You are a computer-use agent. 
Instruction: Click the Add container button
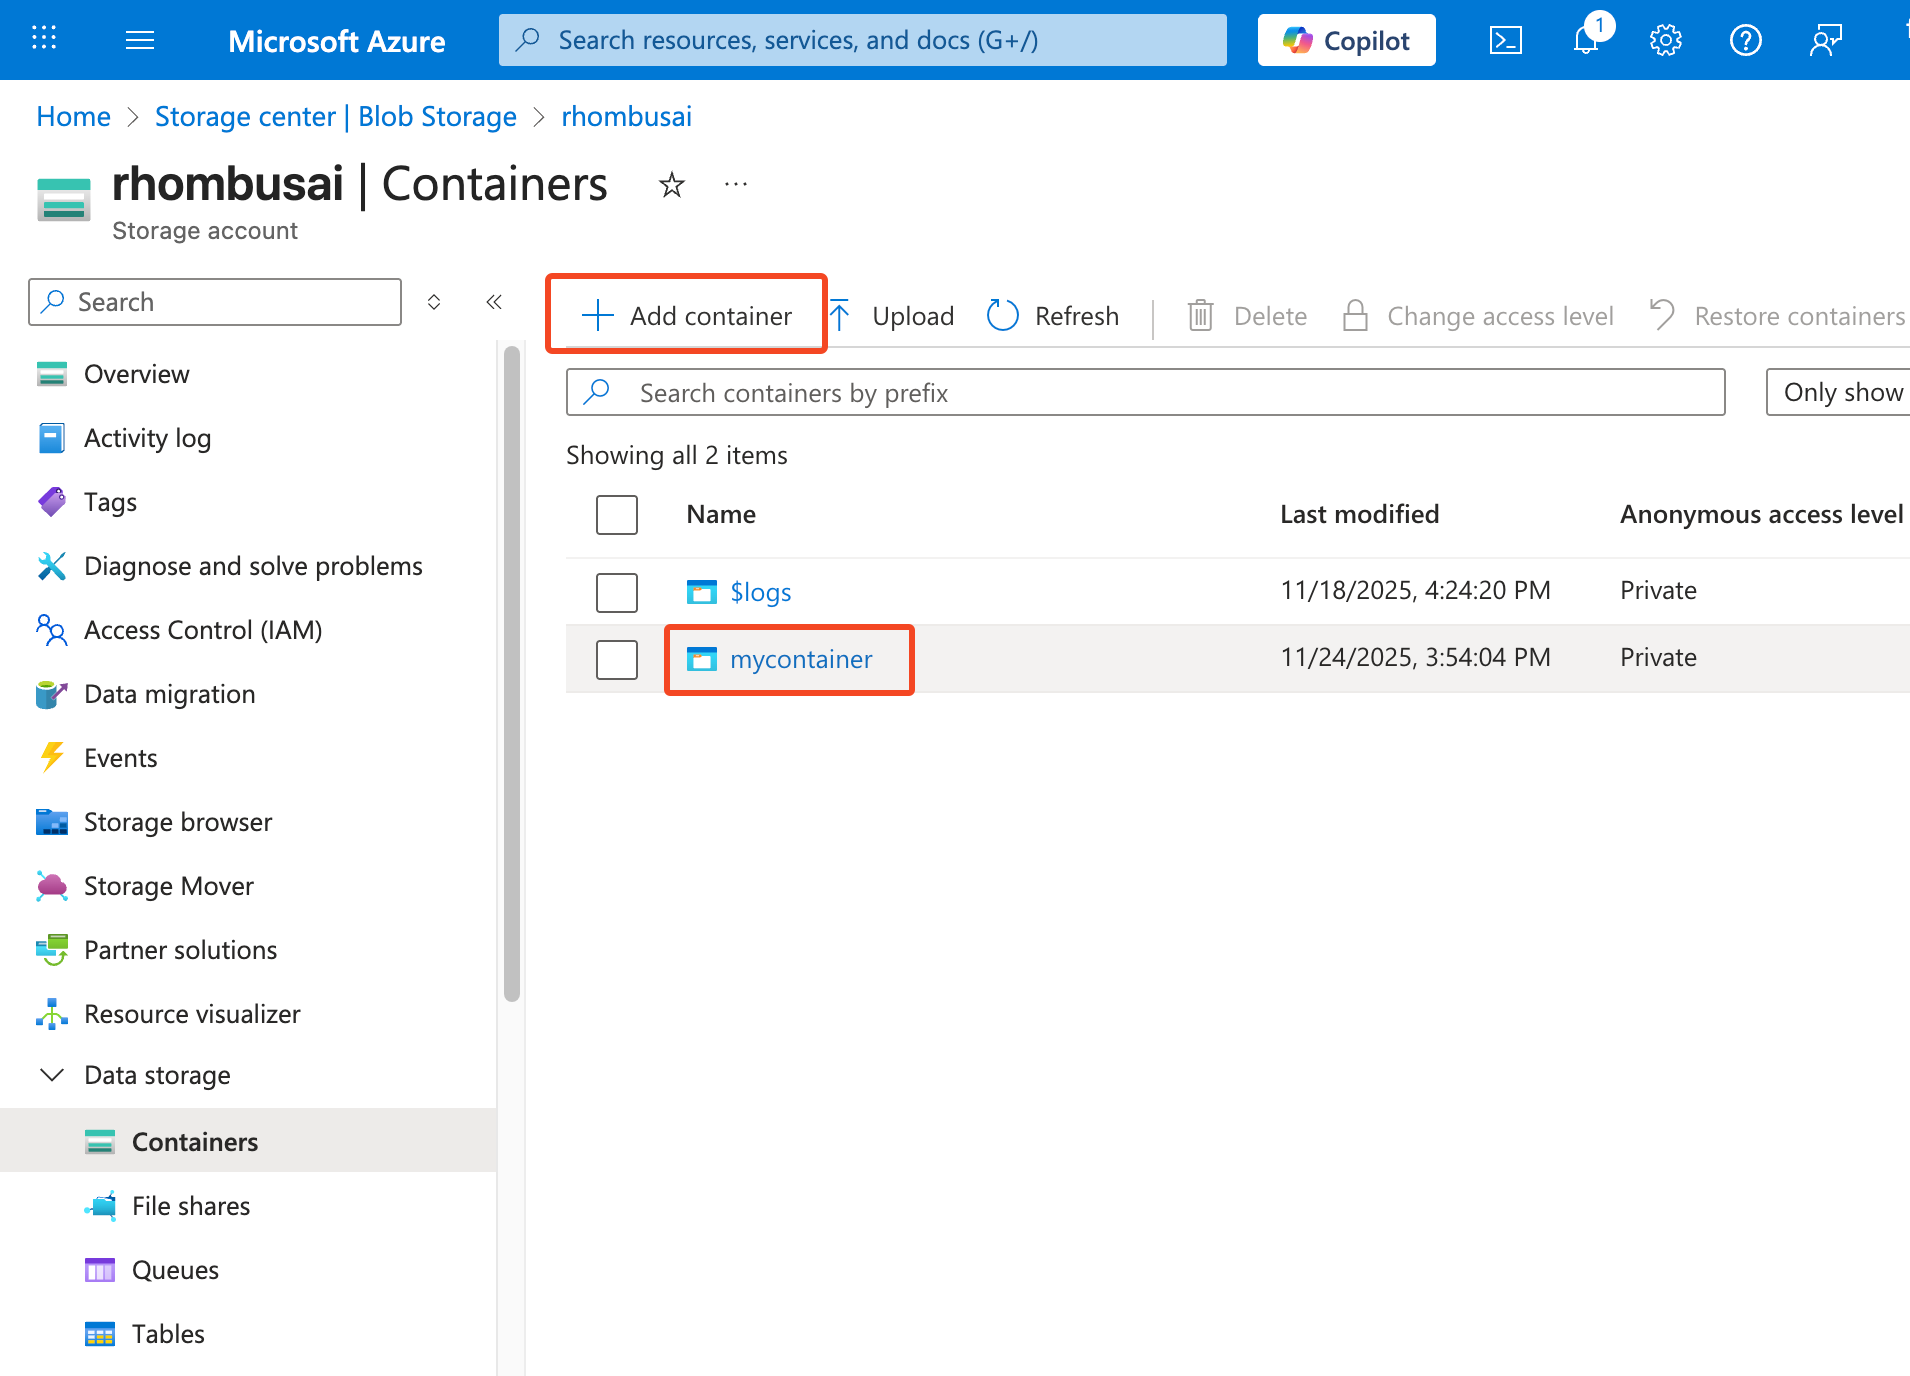tap(686, 316)
